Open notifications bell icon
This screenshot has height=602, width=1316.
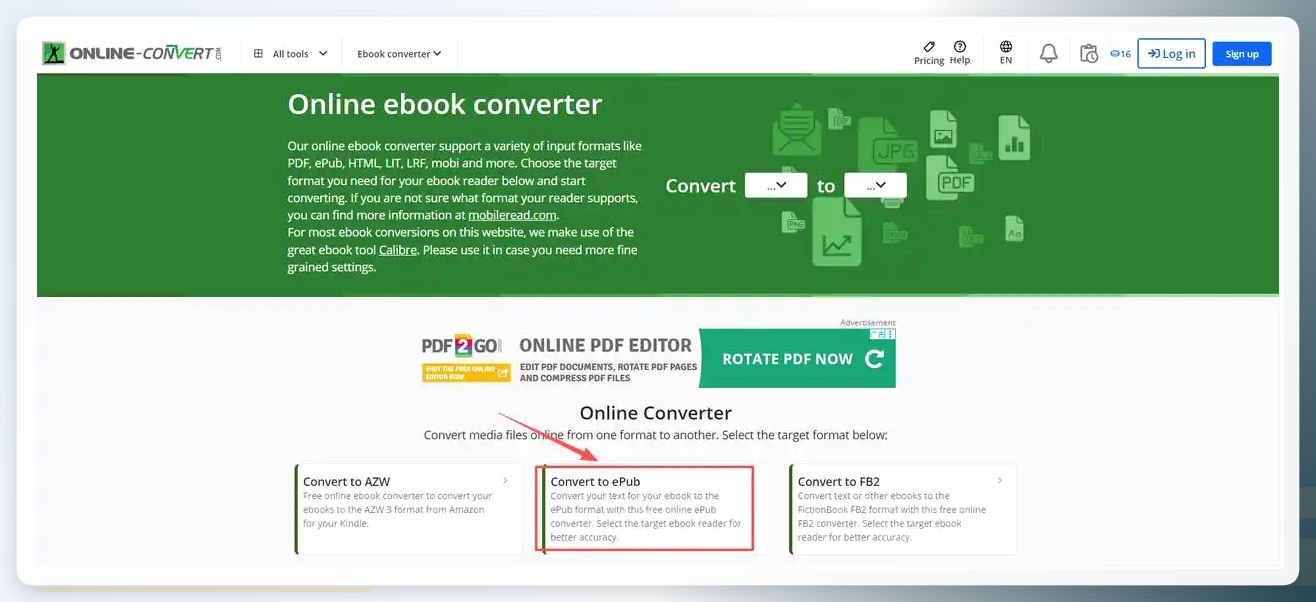(x=1049, y=54)
